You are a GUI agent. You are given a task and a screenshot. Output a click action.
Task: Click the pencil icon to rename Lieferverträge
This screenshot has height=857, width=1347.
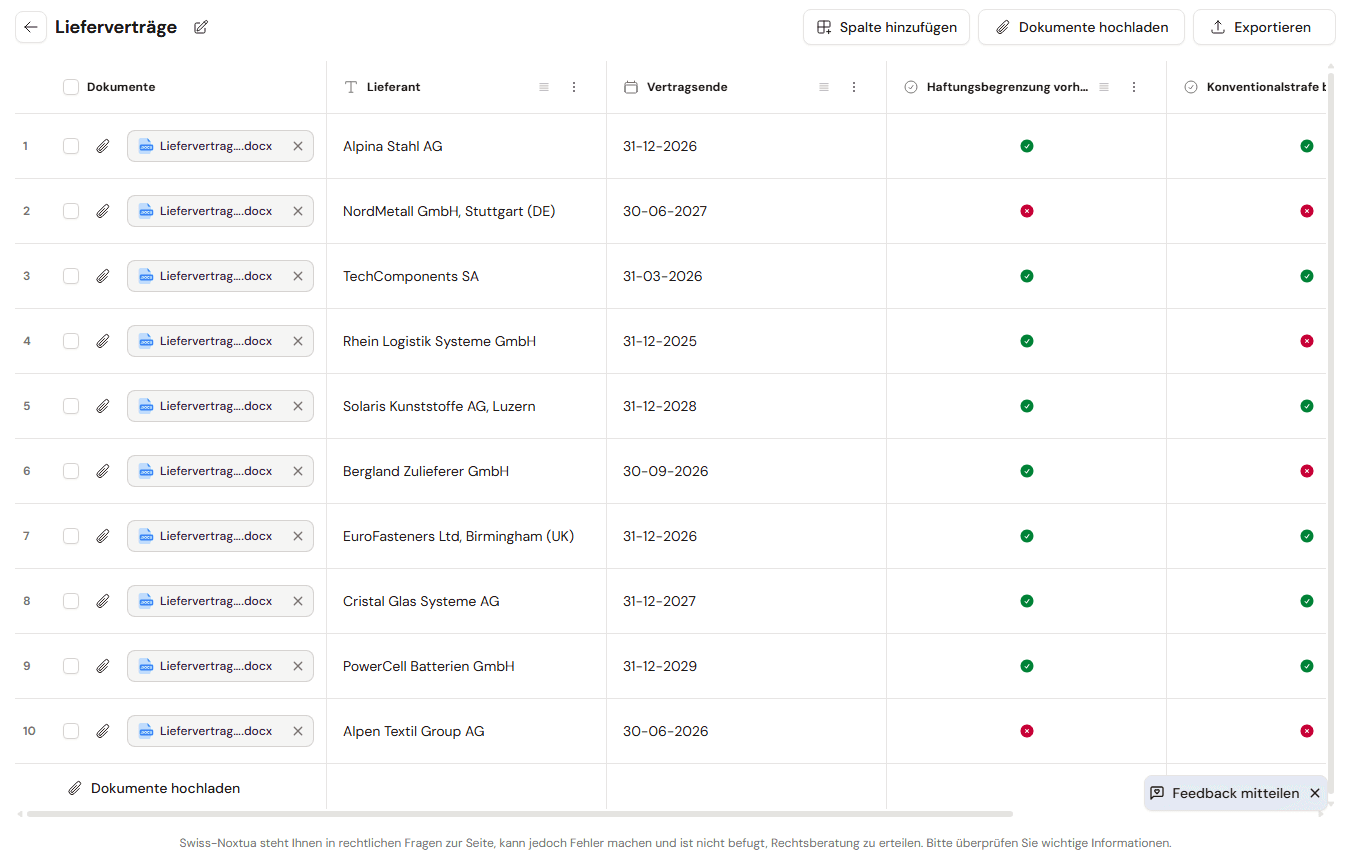coord(201,27)
